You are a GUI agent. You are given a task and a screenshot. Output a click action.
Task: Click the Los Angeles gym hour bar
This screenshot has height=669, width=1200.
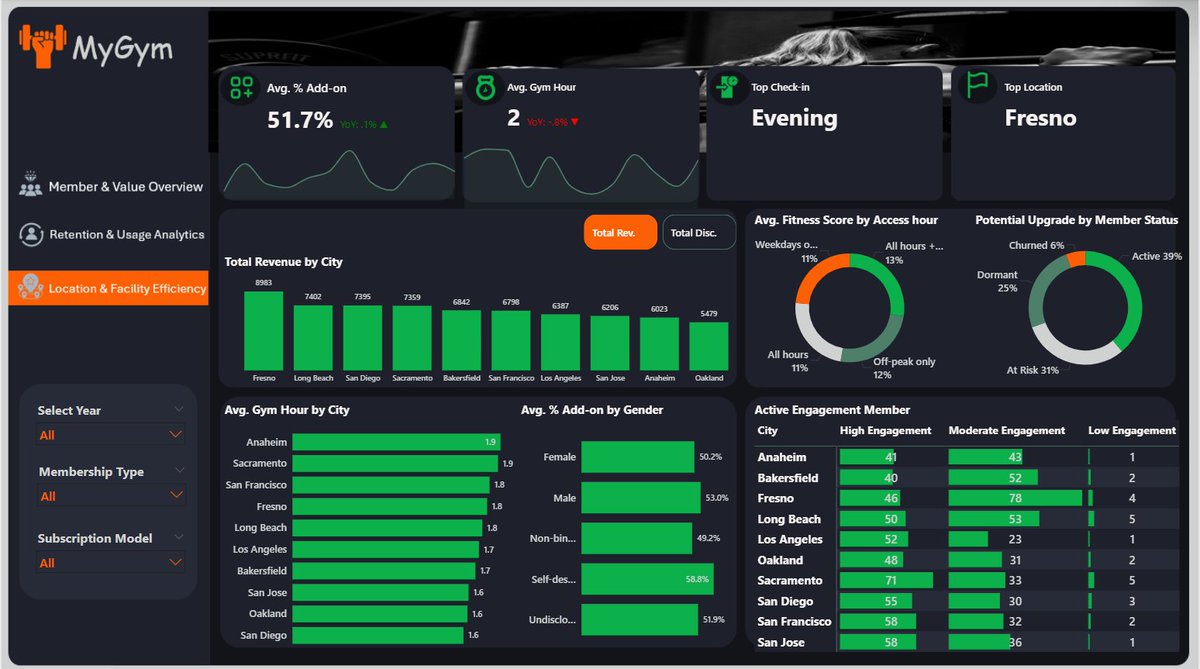pyautogui.click(x=384, y=549)
